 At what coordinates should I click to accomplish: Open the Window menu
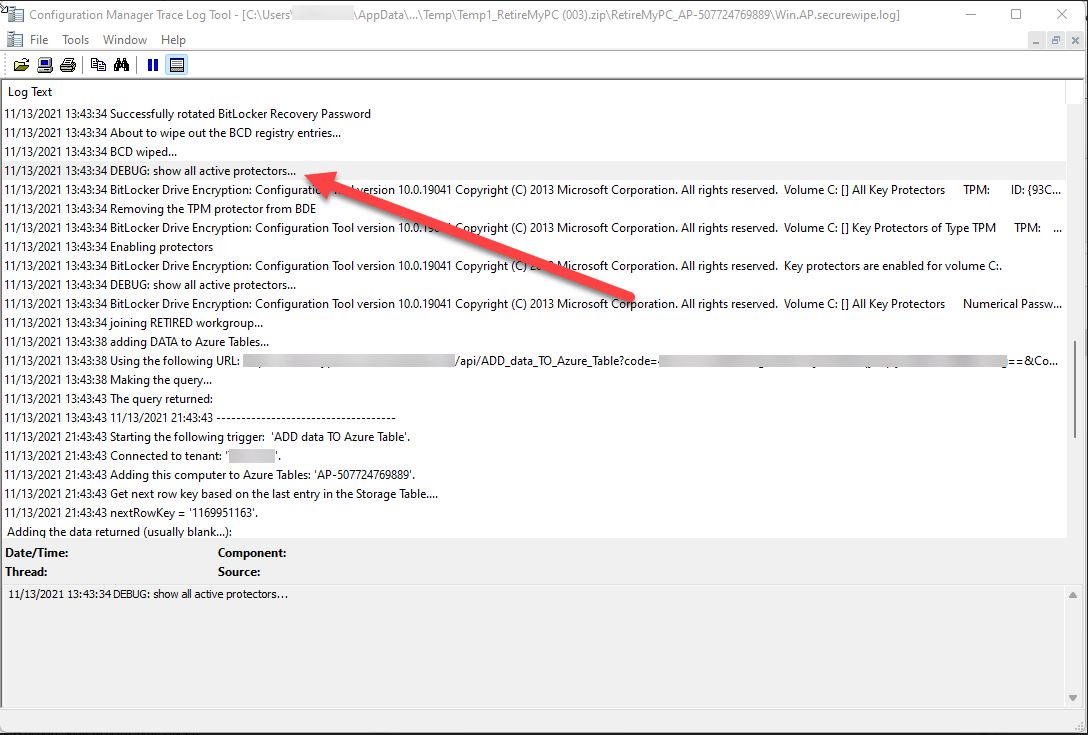(125, 40)
